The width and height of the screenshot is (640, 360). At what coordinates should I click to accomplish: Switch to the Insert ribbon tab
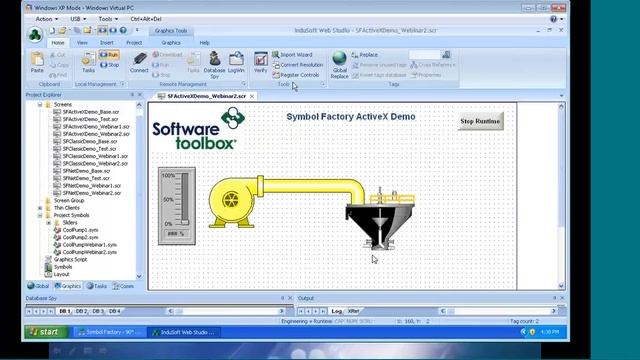[107, 42]
